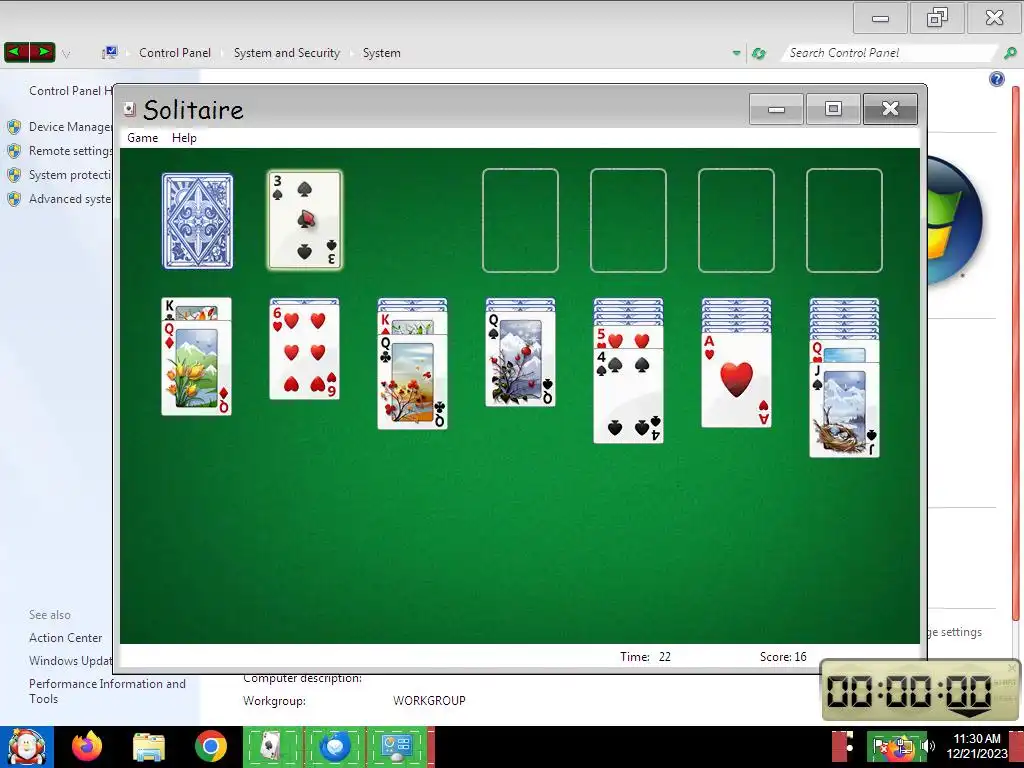The height and width of the screenshot is (768, 1024).
Task: Maximize the Solitaire window
Action: coord(833,109)
